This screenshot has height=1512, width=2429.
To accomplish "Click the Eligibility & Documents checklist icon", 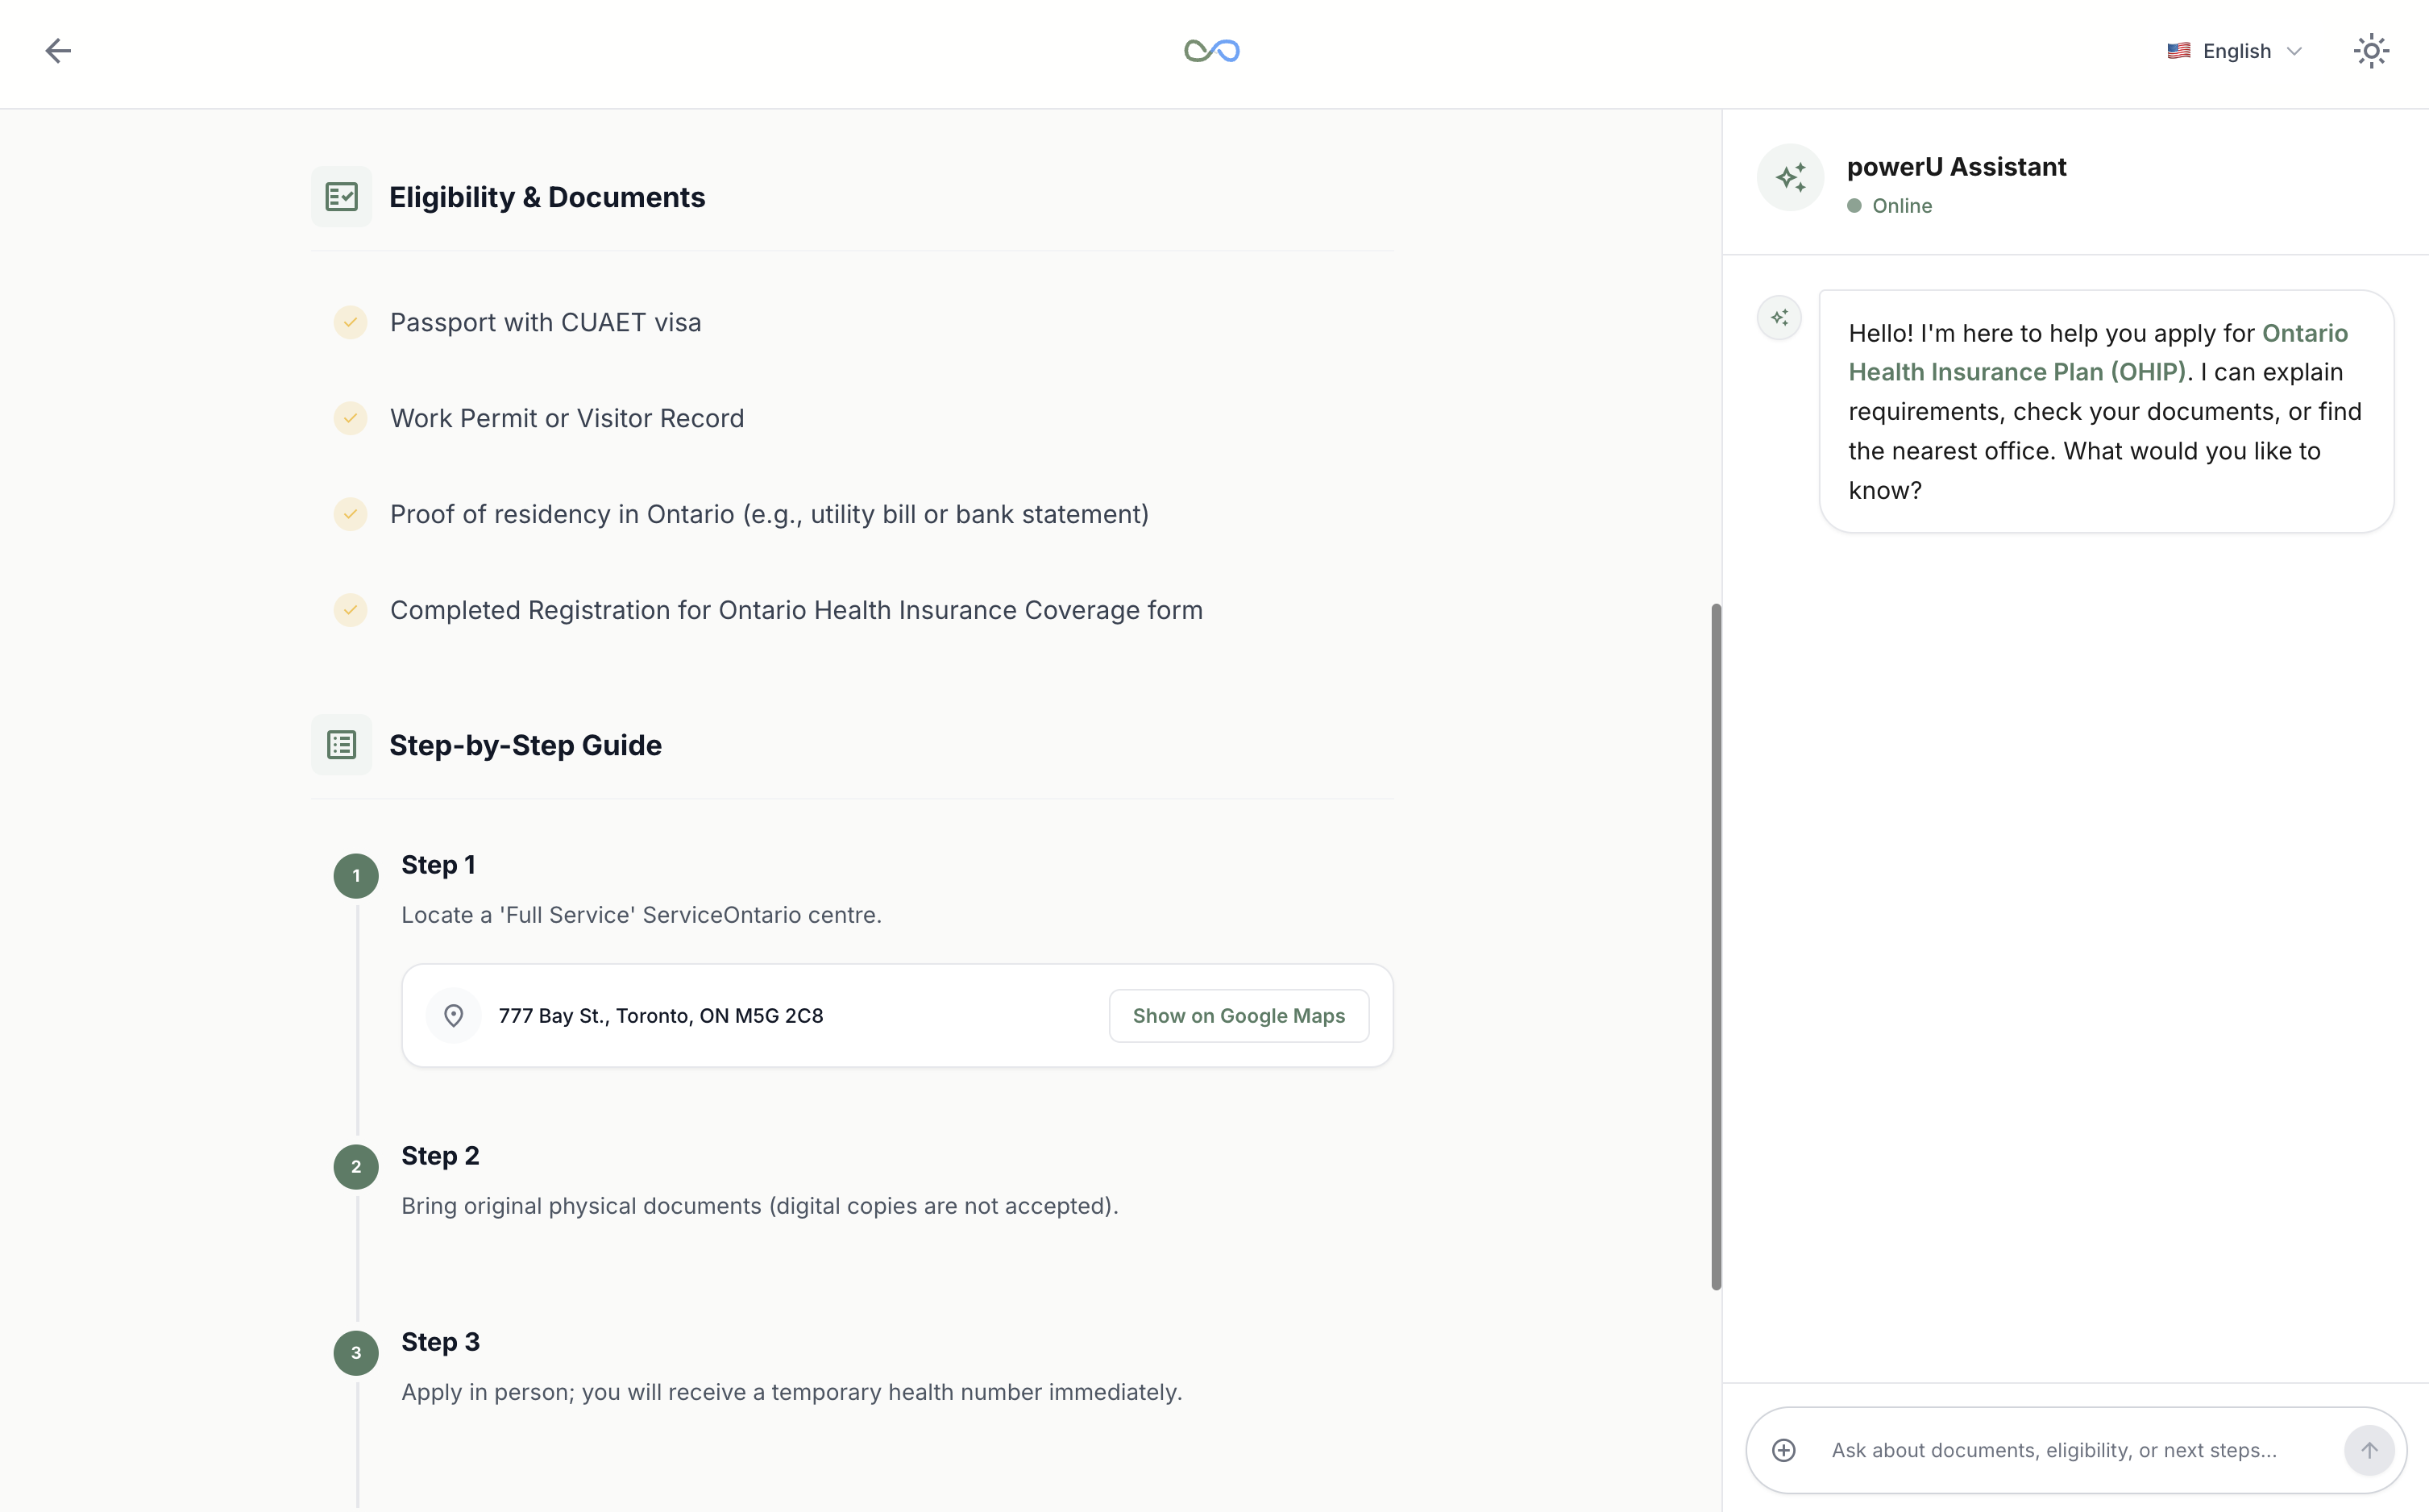I will [x=341, y=197].
